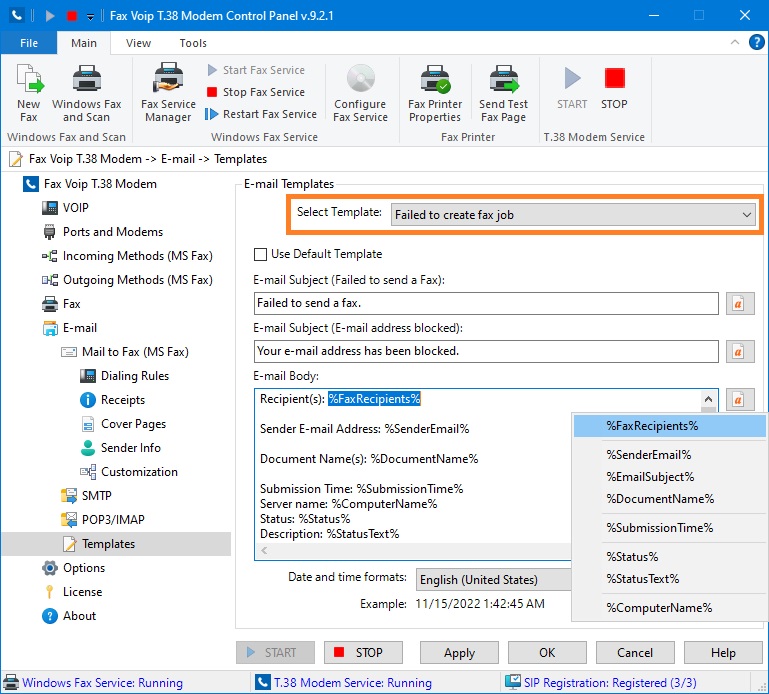Choose %FaxRecipients% from the popup menu

pyautogui.click(x=669, y=426)
